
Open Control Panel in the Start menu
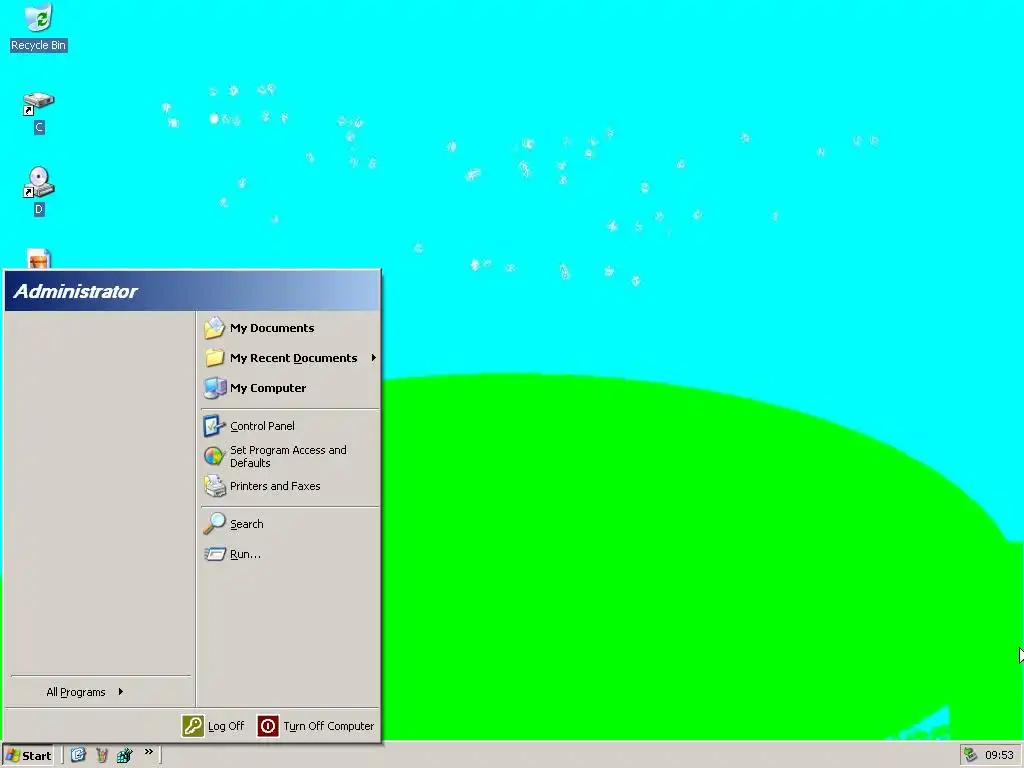pos(290,426)
